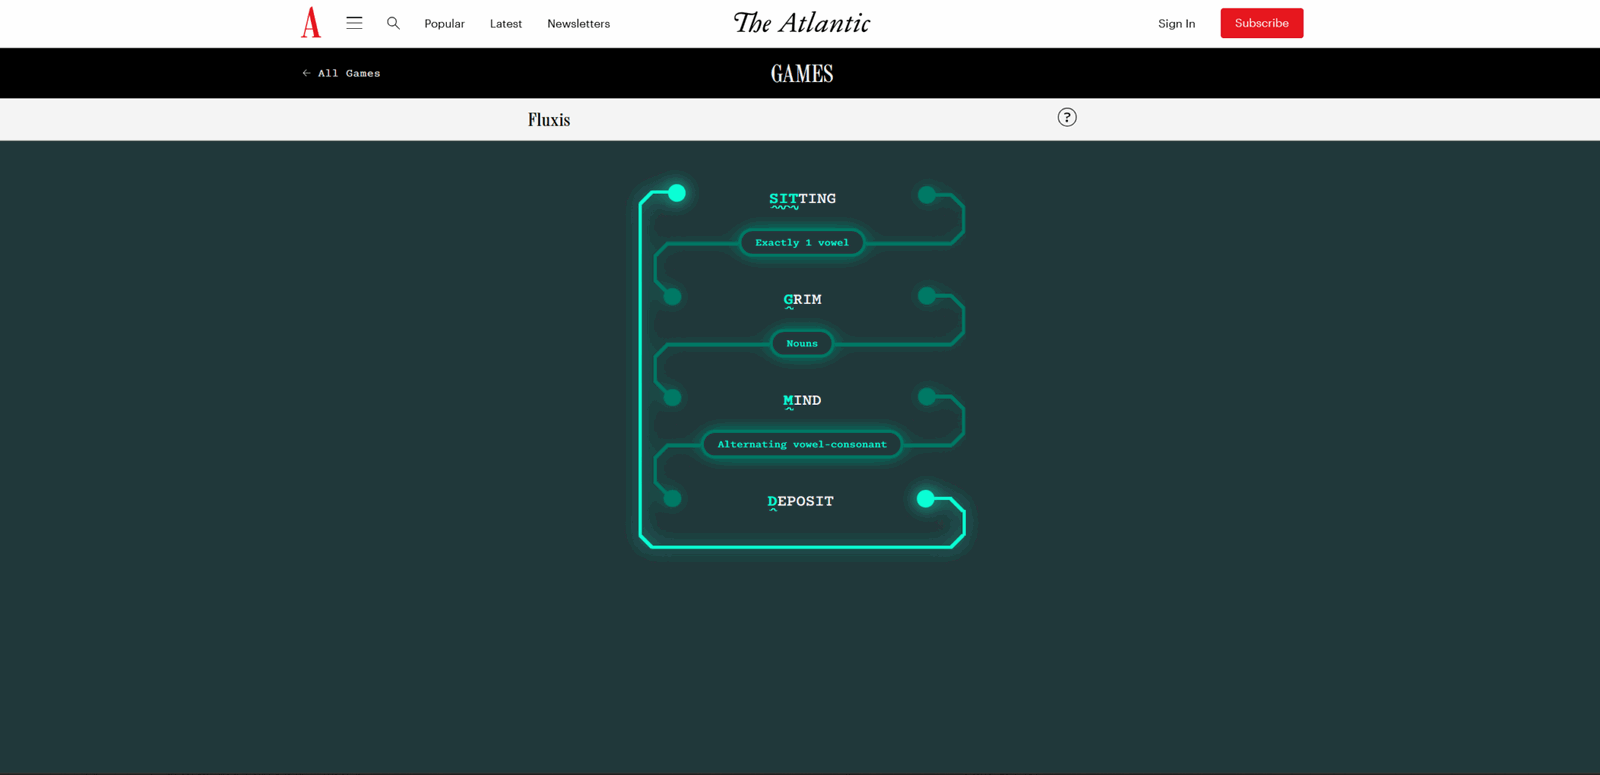The height and width of the screenshot is (775, 1600).
Task: Go back to All Games
Action: click(x=341, y=73)
